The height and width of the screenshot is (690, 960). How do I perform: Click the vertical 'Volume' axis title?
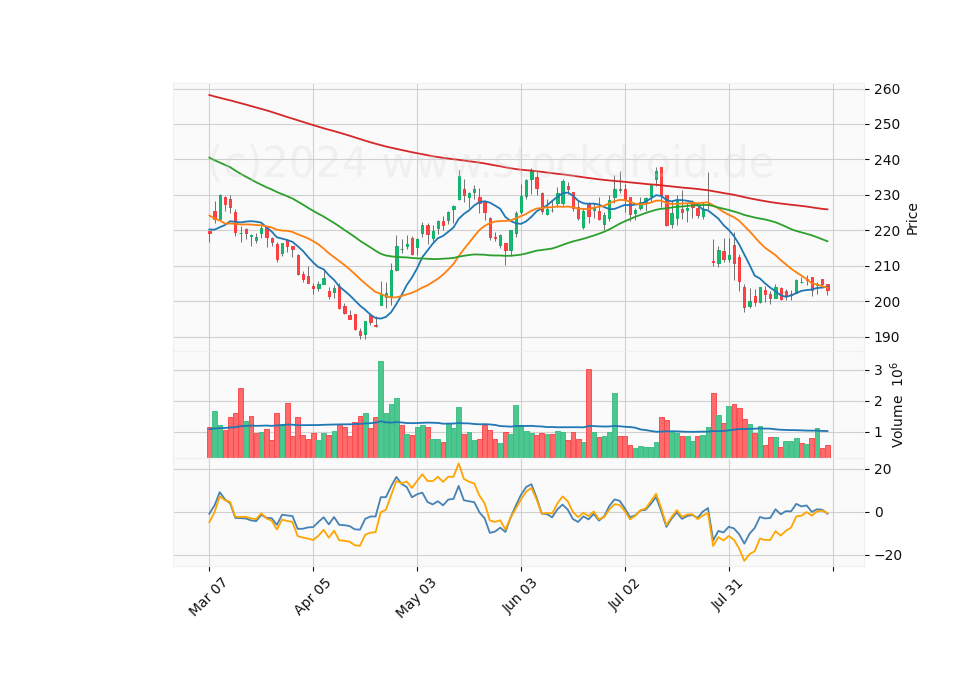898,422
